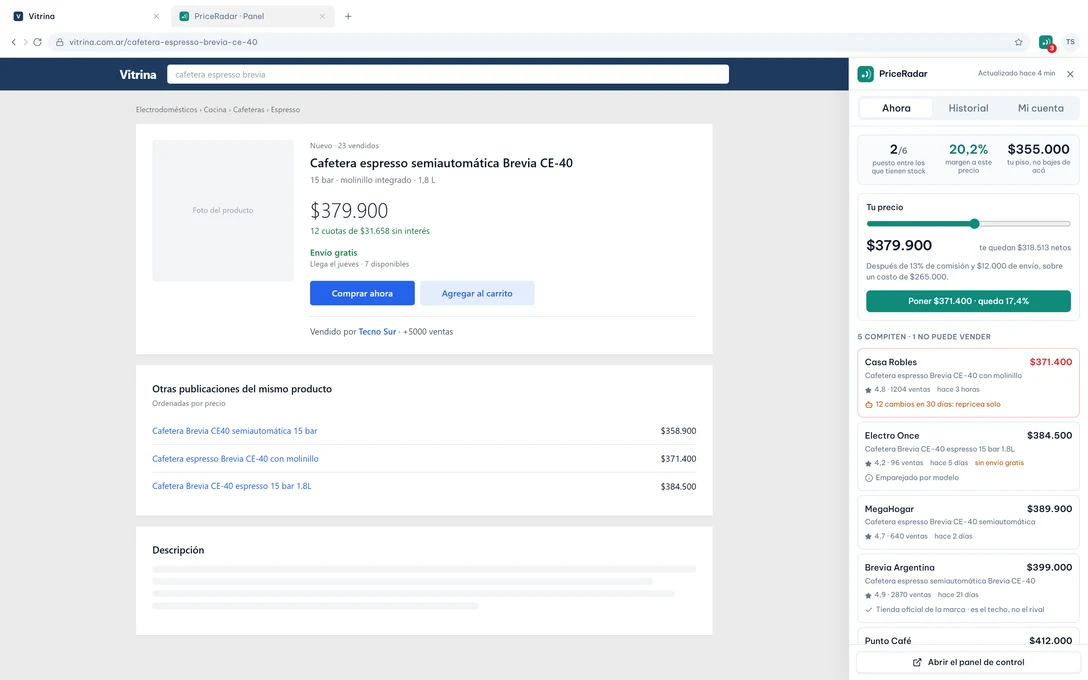Click star icon on Brevia Argentina card
1088x680 pixels.
click(x=868, y=595)
